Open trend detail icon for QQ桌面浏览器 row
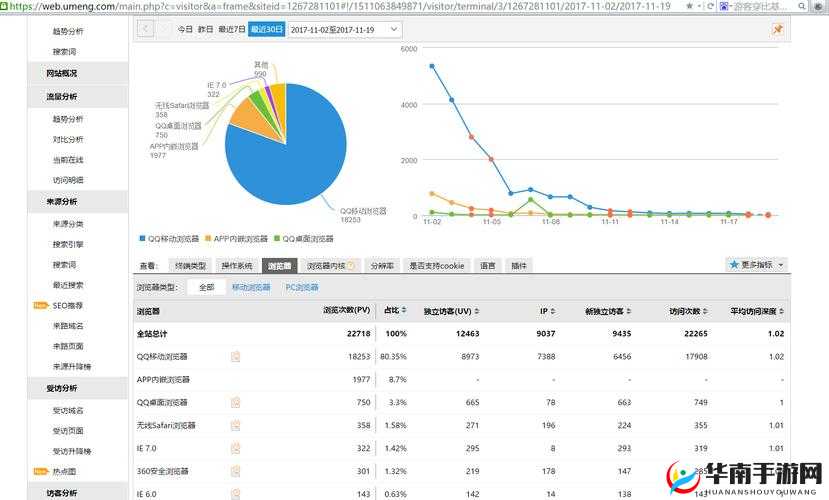The width and height of the screenshot is (829, 500). click(x=235, y=403)
